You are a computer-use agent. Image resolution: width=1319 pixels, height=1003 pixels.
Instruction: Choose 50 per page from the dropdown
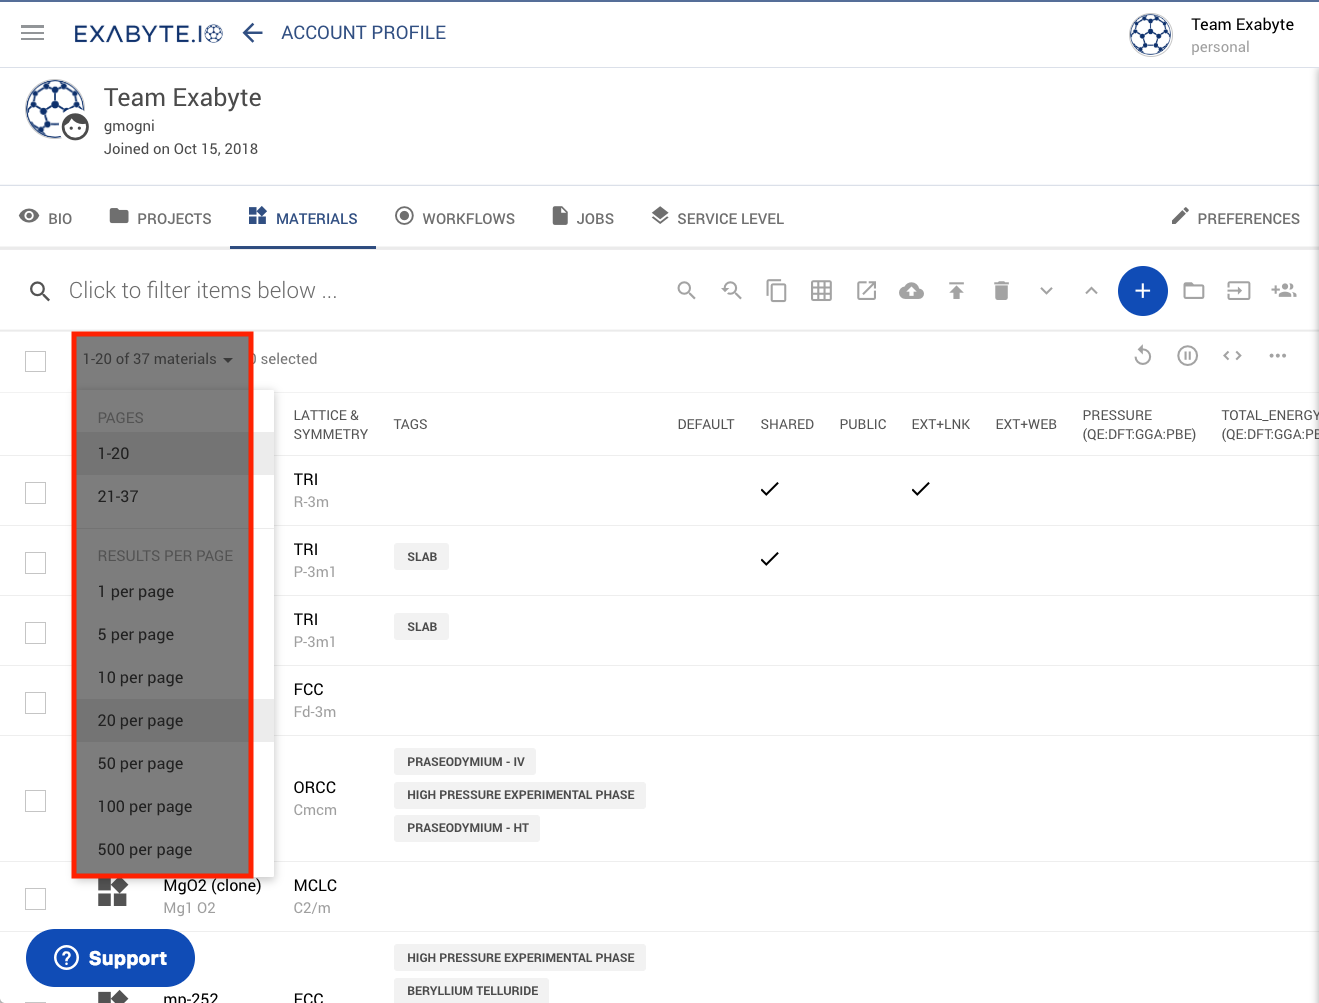[139, 763]
